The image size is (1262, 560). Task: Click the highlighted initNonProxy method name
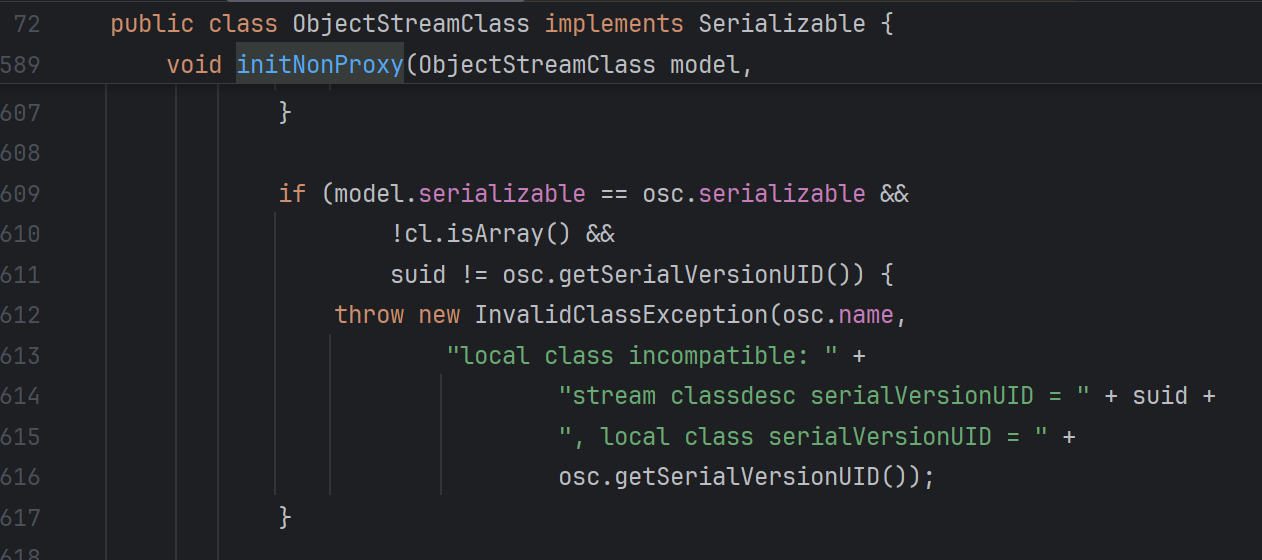319,65
